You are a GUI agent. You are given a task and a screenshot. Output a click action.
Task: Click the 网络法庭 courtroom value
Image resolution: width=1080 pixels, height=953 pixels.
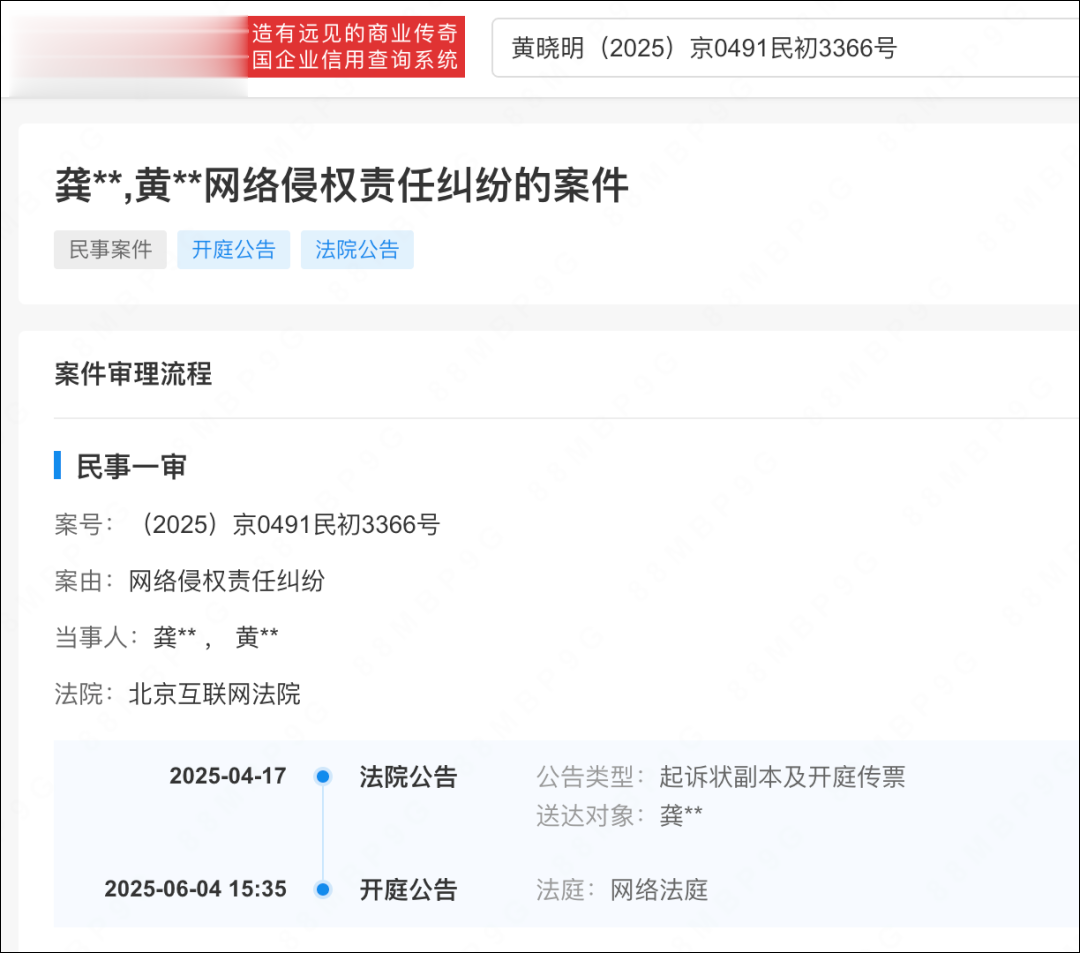[659, 890]
